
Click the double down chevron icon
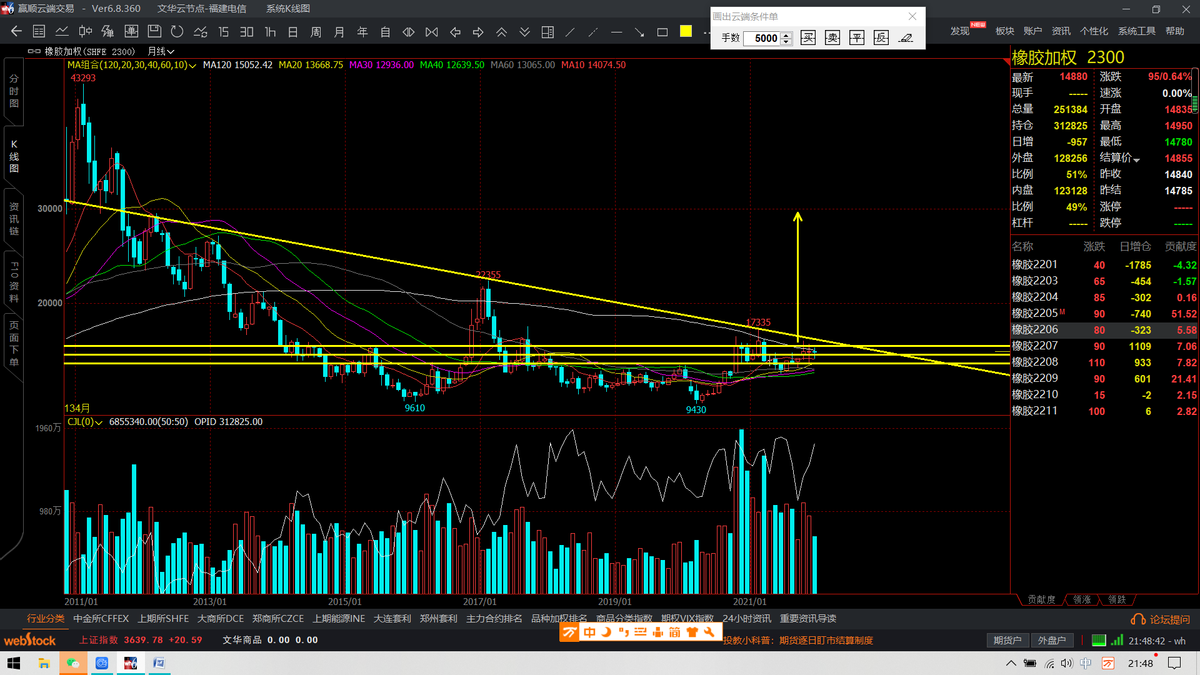point(524,32)
